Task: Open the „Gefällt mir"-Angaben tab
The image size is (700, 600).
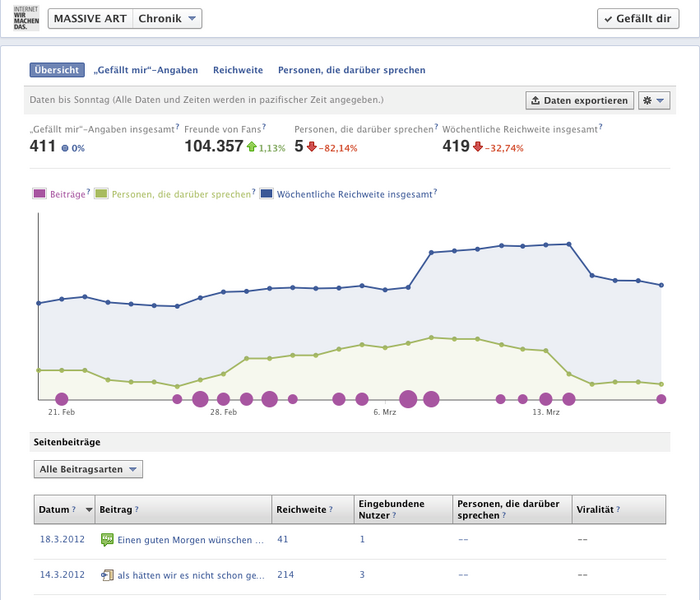Action: point(145,70)
